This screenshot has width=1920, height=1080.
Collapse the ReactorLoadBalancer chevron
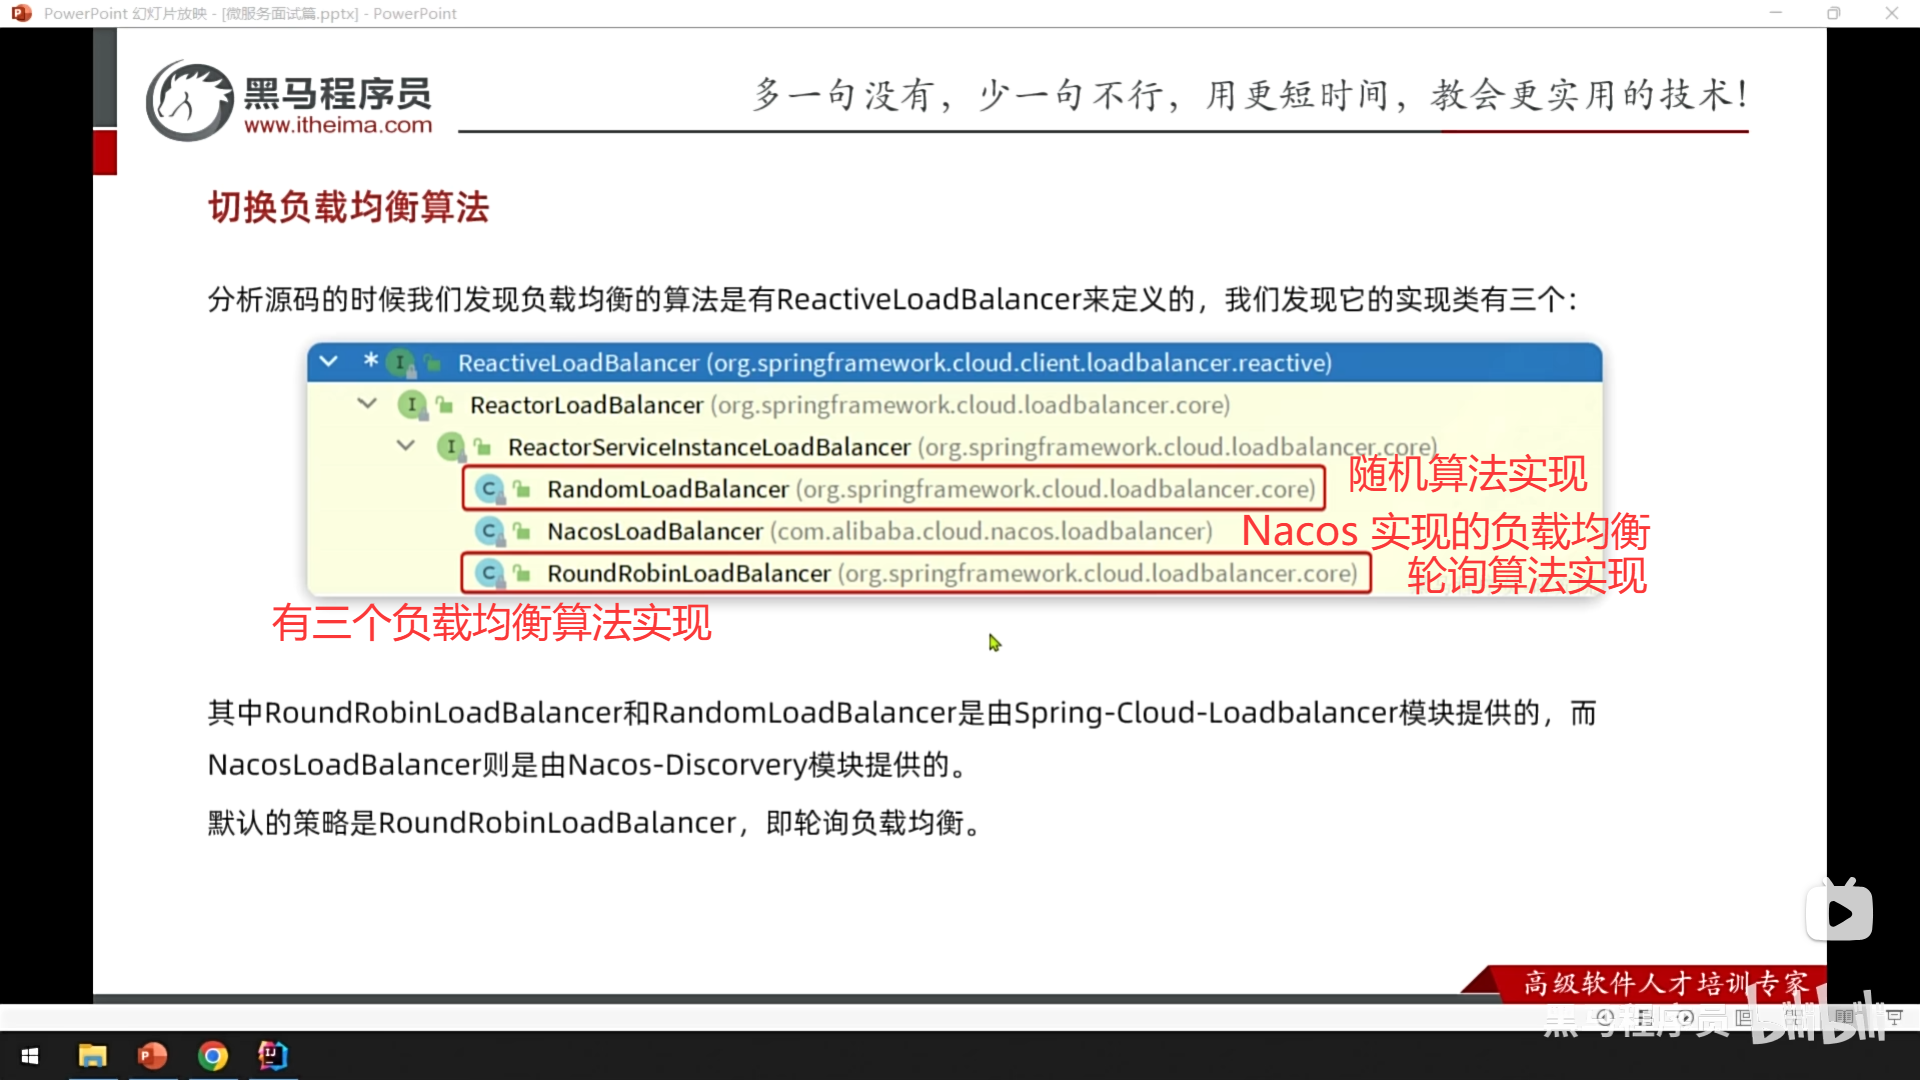(367, 404)
